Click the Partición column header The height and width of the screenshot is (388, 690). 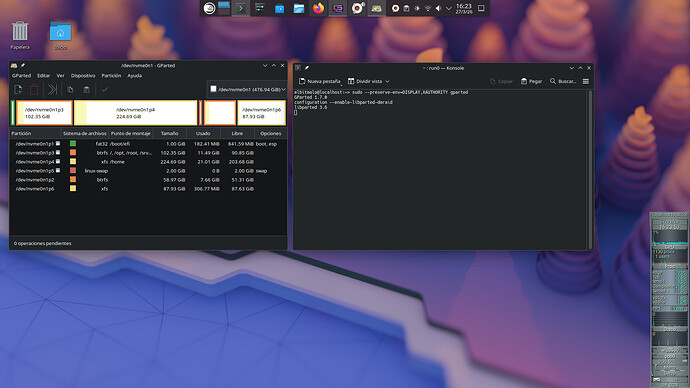pyautogui.click(x=35, y=133)
